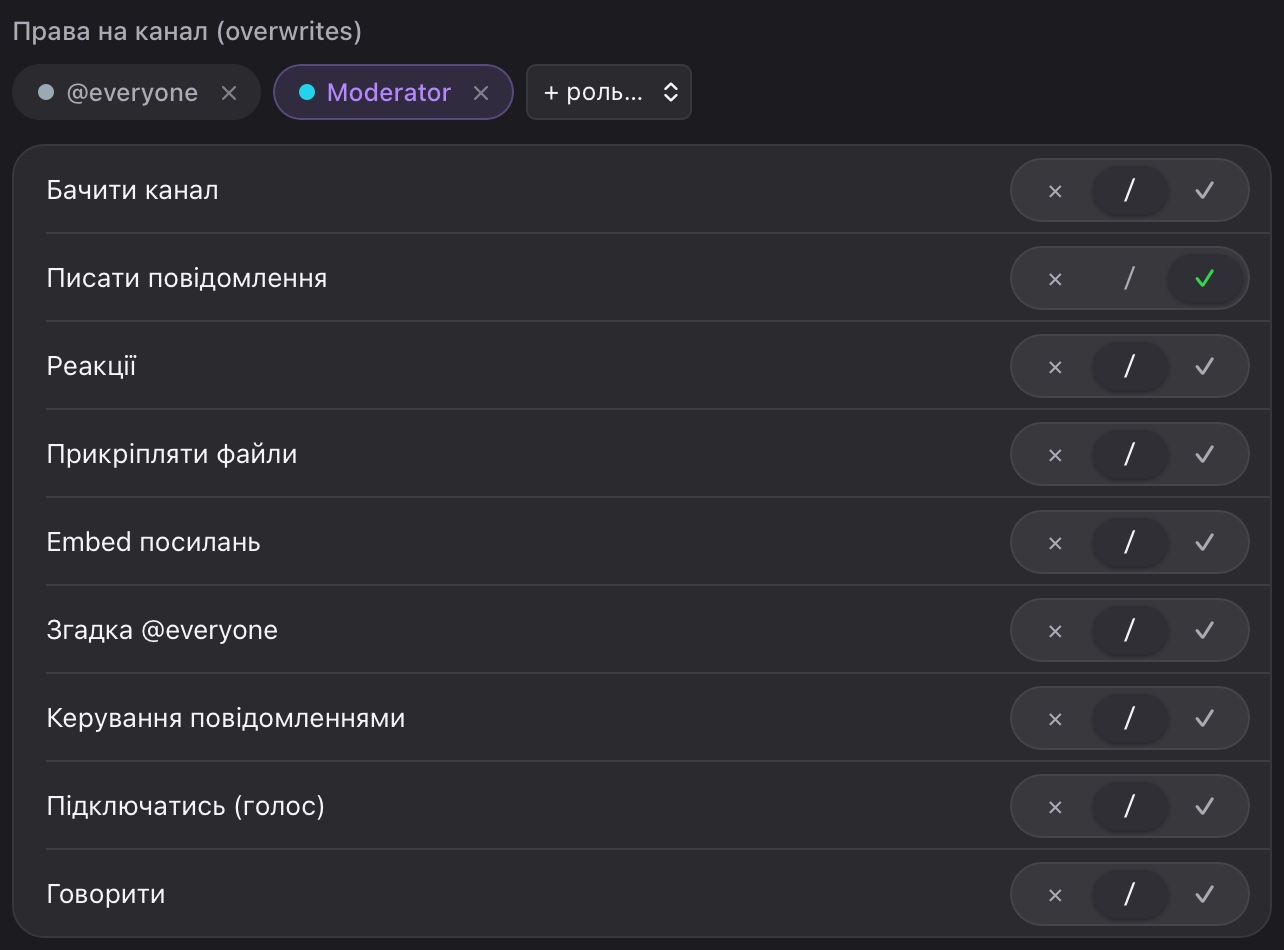Screen dimensions: 1284x950
Task: Allow "Реакції" using the checkmark icon
Action: [x=1205, y=366]
